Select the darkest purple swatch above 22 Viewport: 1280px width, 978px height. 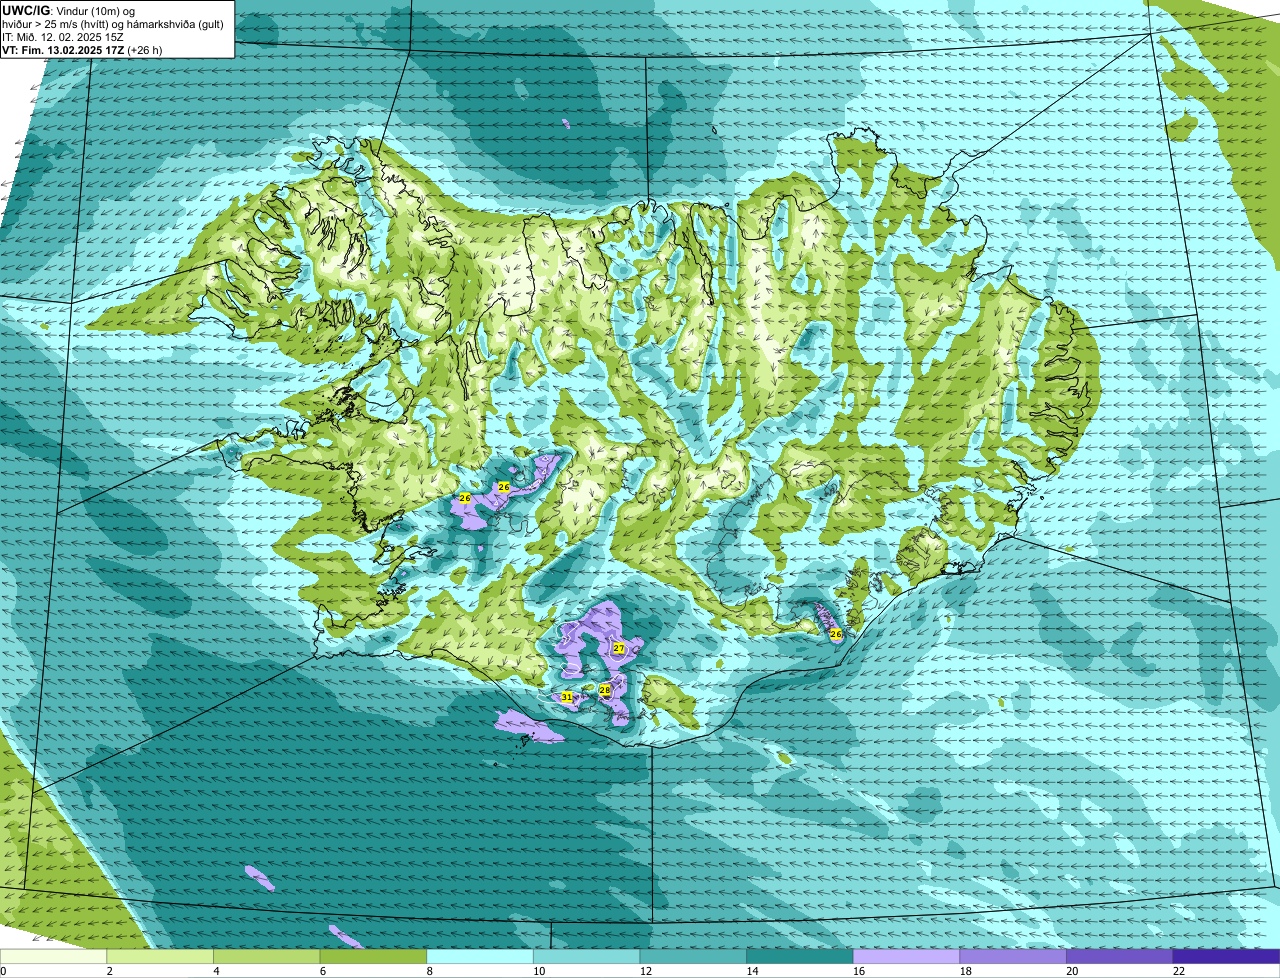[x=1226, y=956]
